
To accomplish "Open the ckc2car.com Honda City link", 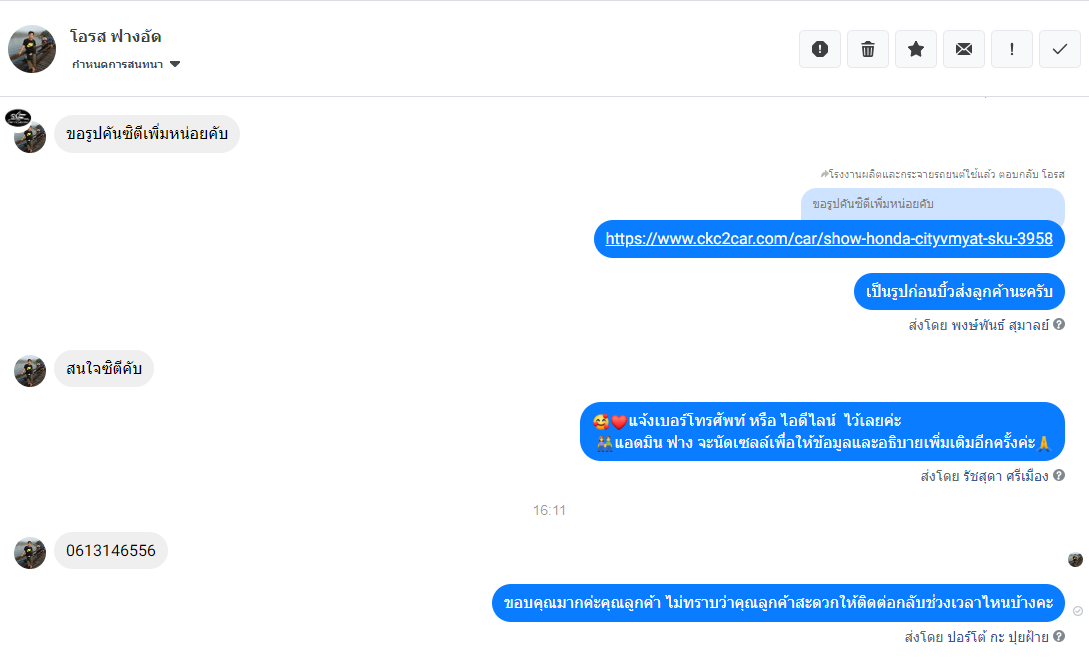I will coord(829,239).
